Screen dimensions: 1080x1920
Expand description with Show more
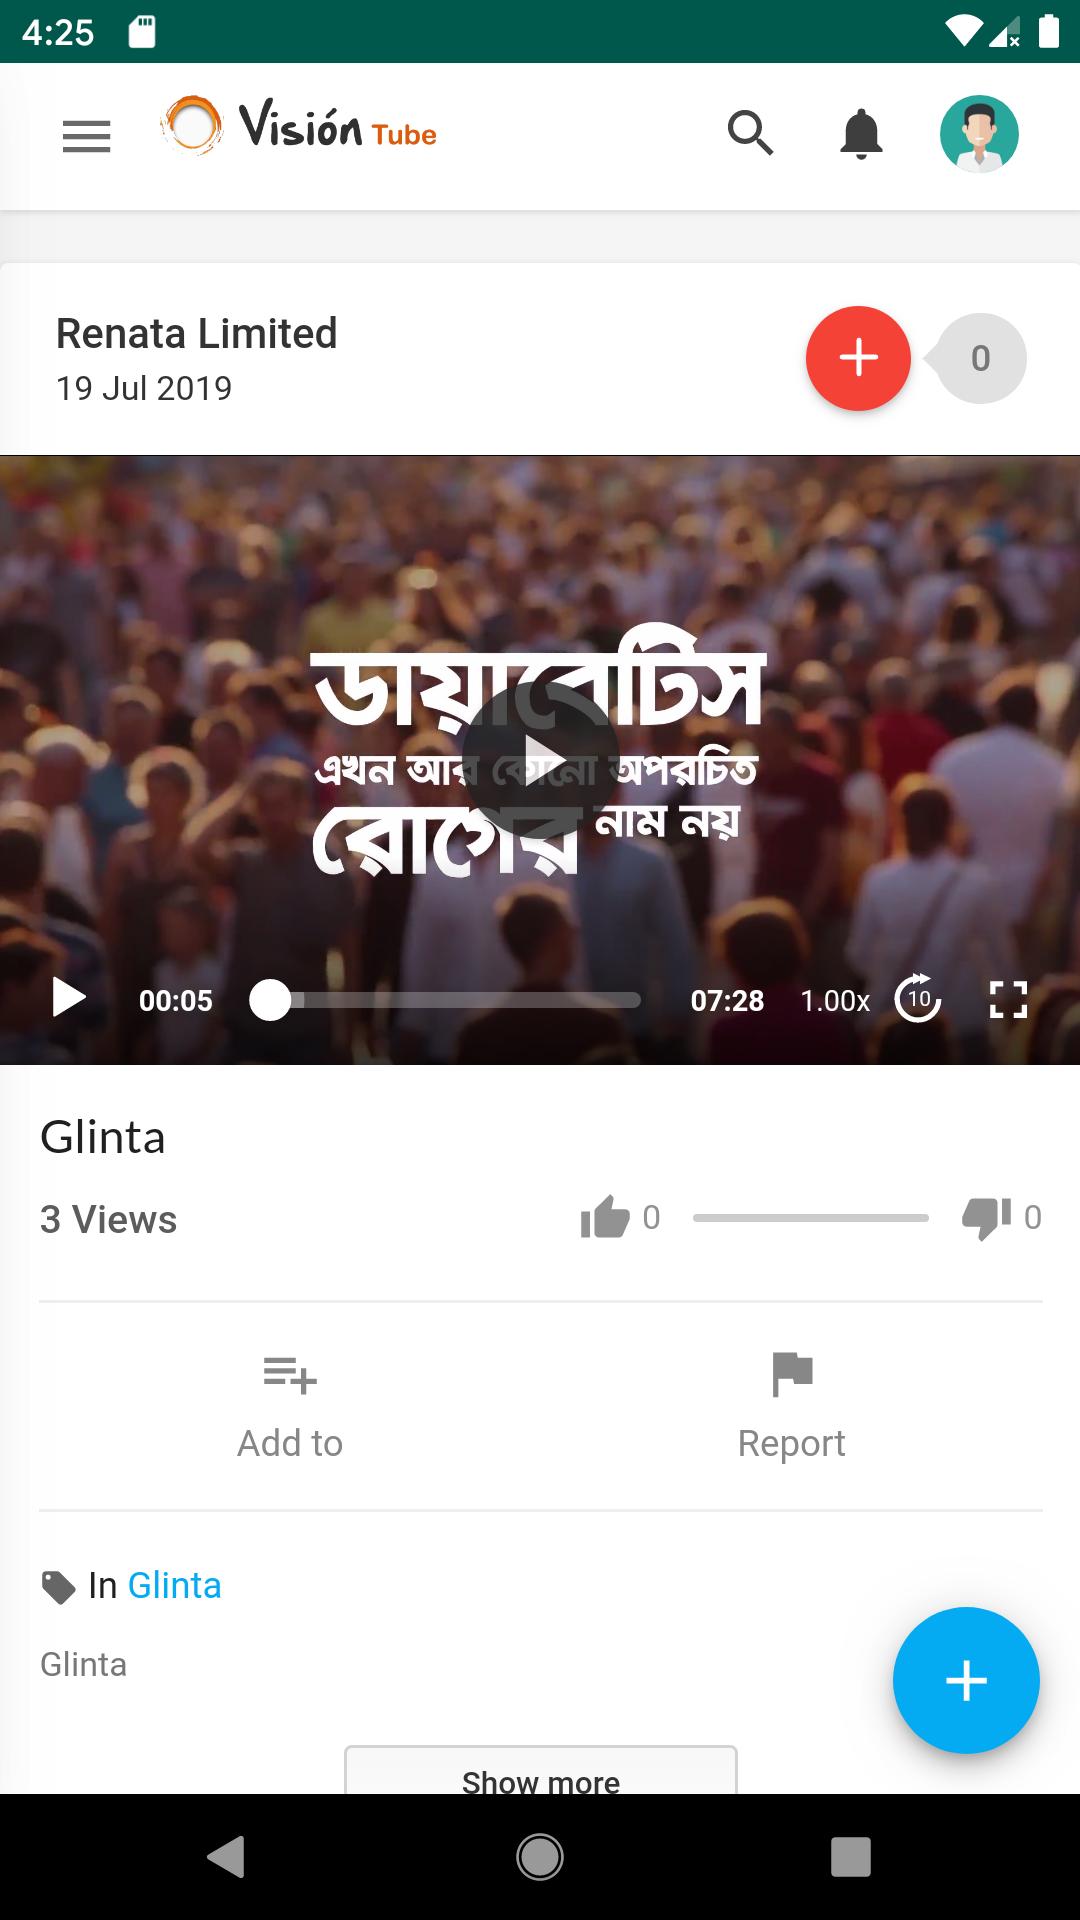tap(541, 1770)
